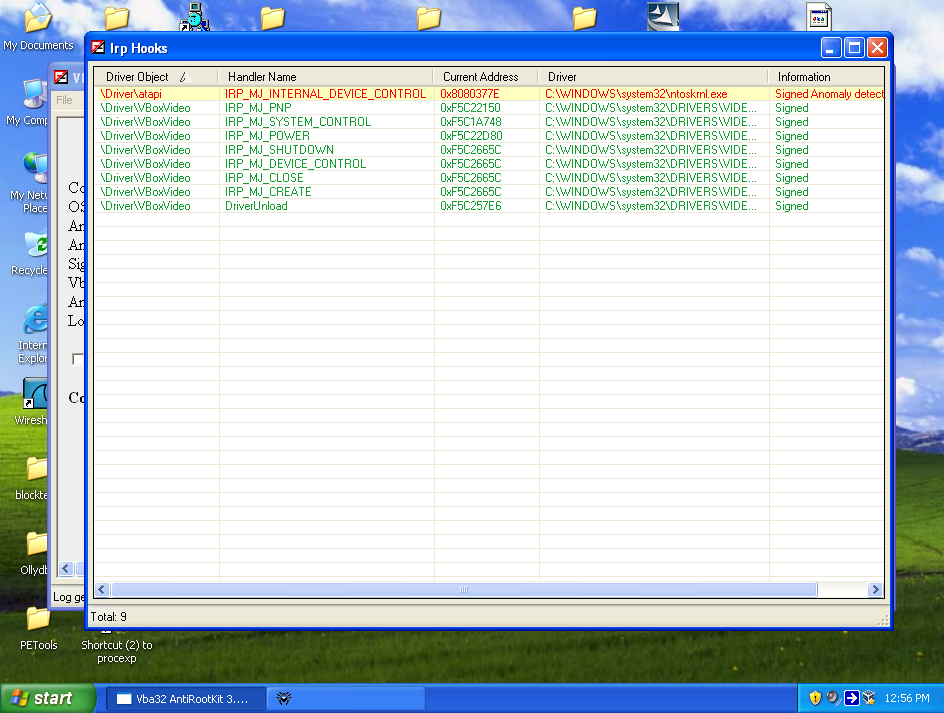Open the PETools folder icon
The height and width of the screenshot is (713, 944).
pos(39,628)
